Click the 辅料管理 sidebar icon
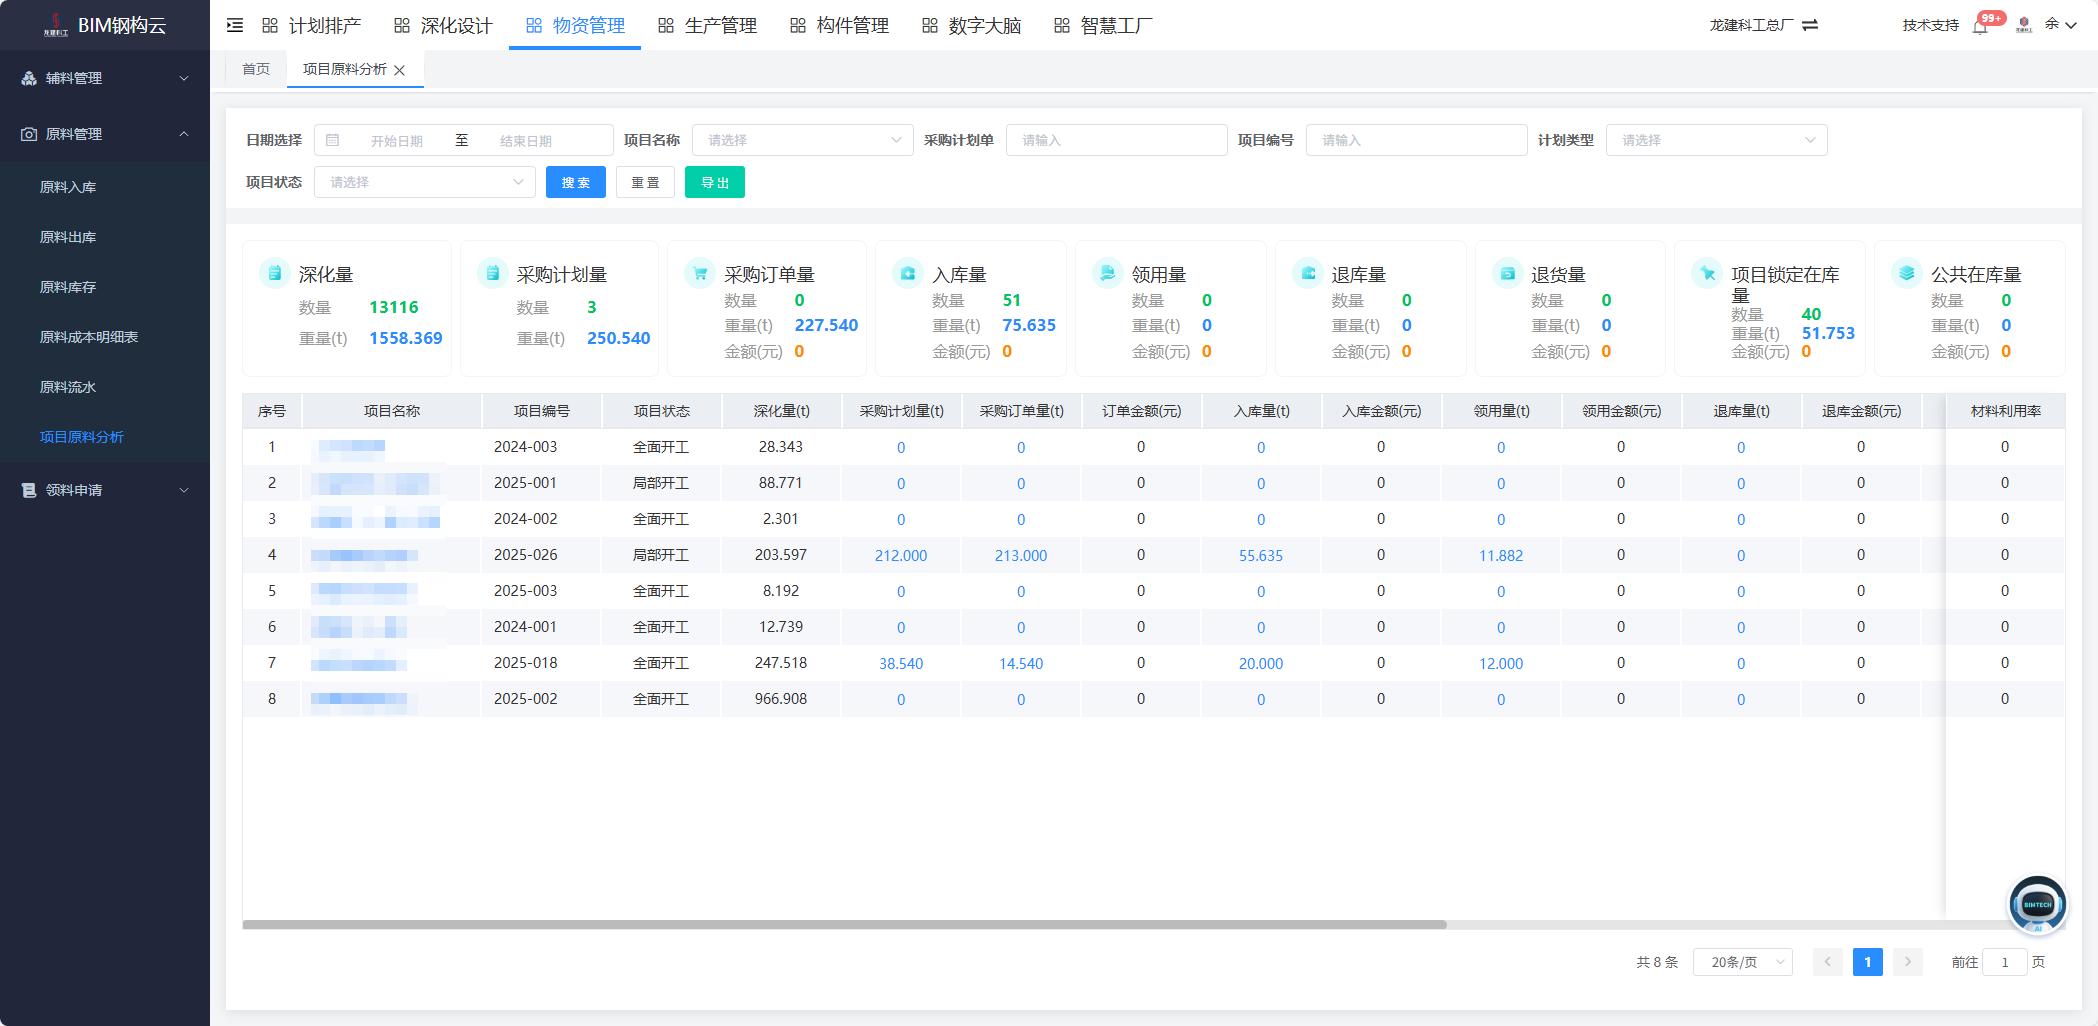 click(x=29, y=78)
